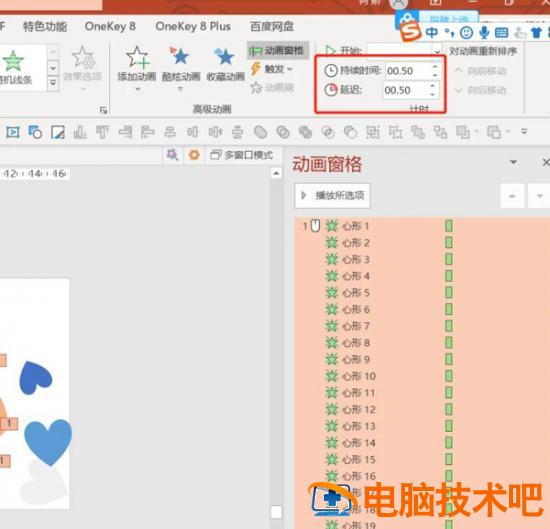Click the group objects icon
This screenshot has width=550, height=529.
click(x=373, y=132)
